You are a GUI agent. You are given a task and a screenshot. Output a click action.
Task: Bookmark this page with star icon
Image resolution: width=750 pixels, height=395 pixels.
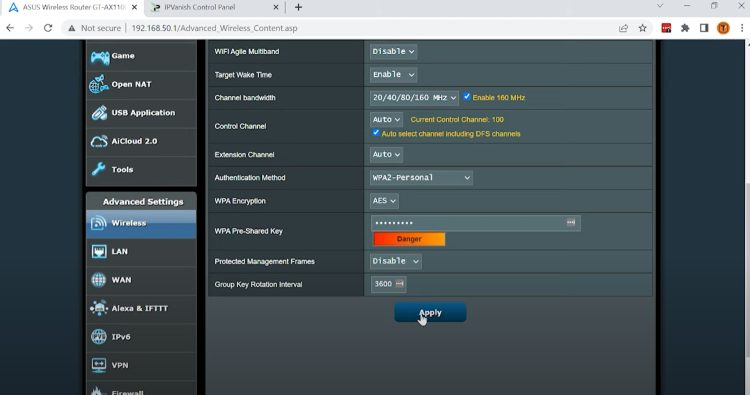tap(642, 28)
